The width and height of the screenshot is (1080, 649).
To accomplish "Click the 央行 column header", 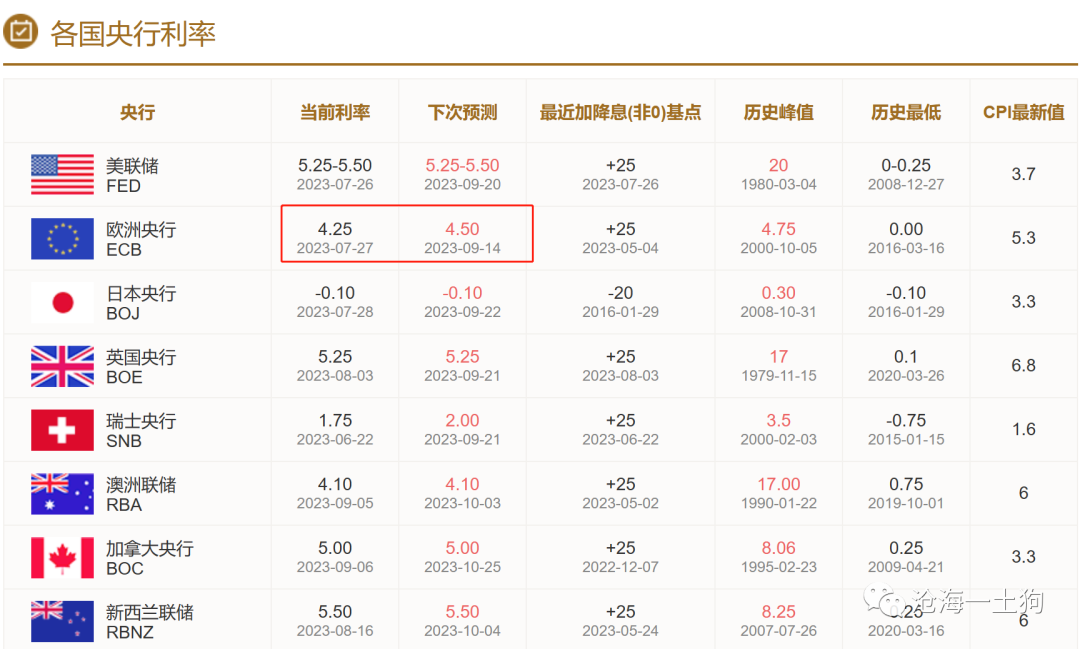I will pos(137,112).
